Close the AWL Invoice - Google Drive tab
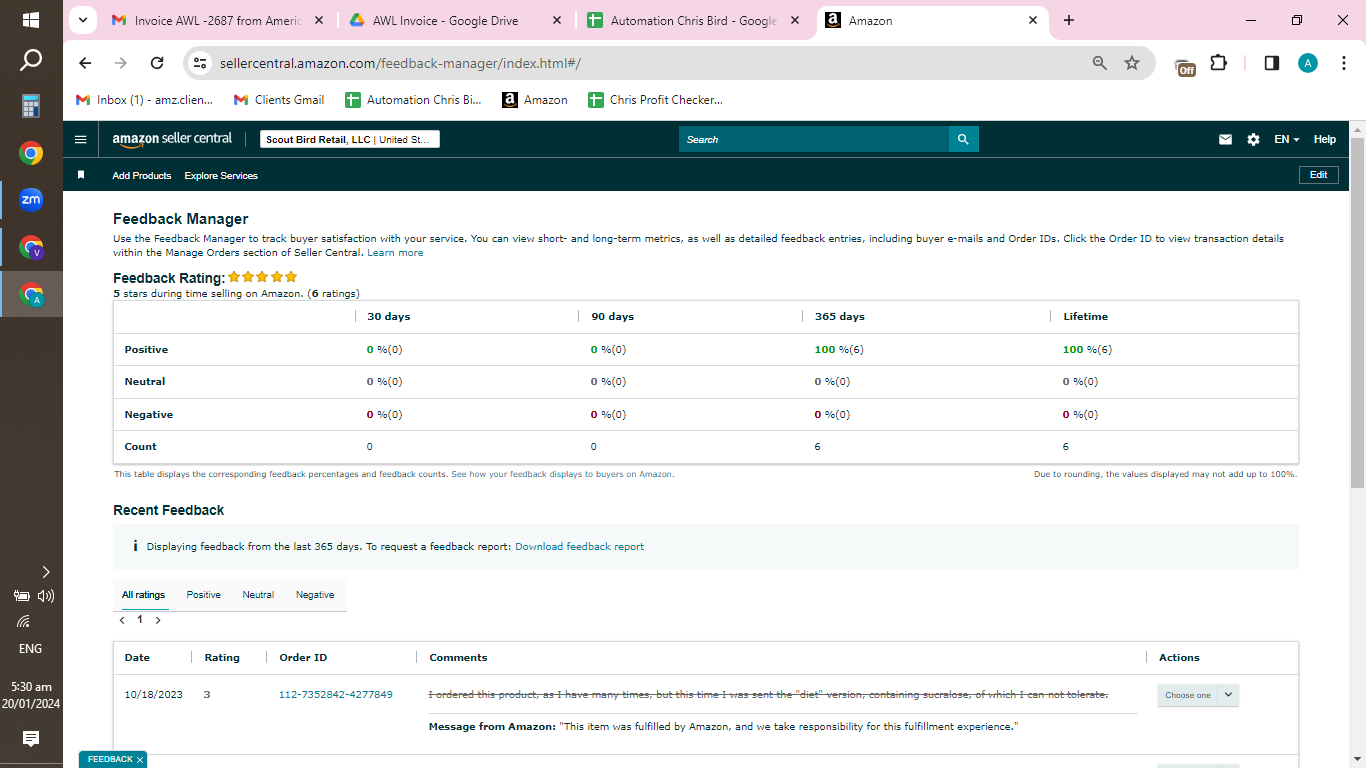Screen dimensions: 1366x768 (x=556, y=20)
